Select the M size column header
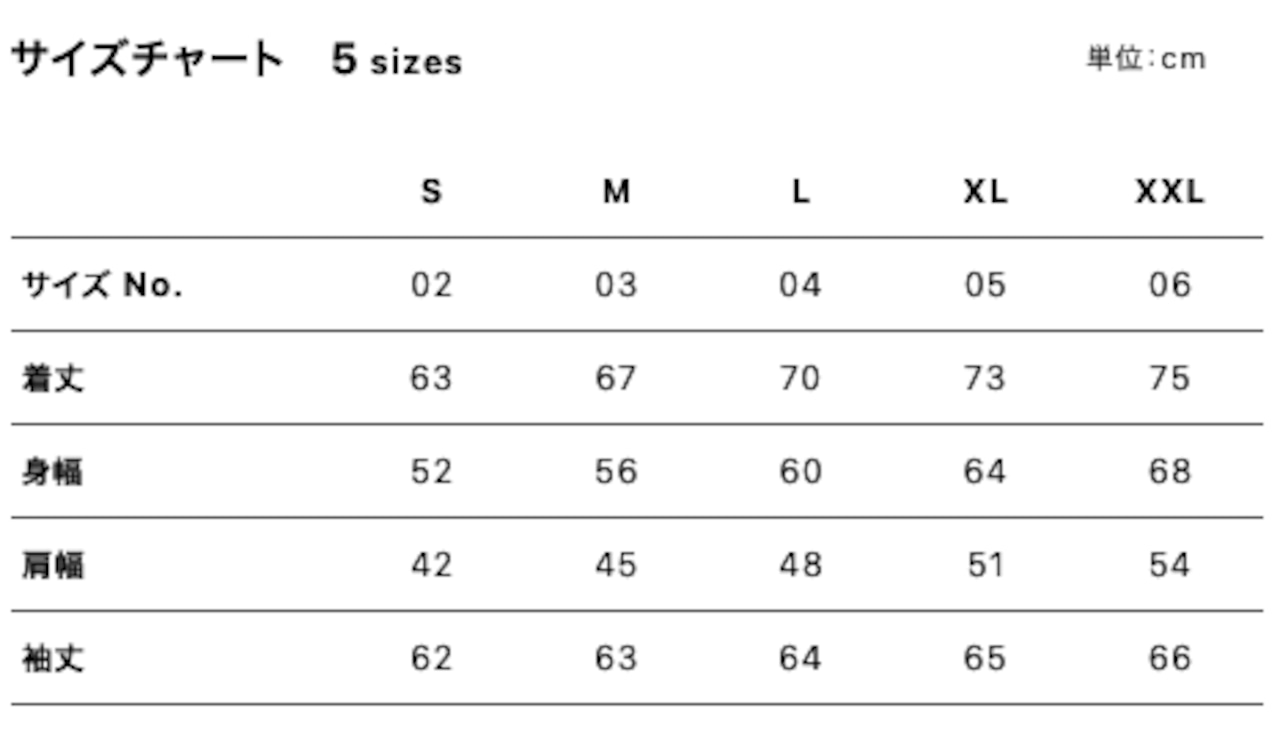Image resolution: width=1280 pixels, height=755 pixels. click(x=616, y=191)
